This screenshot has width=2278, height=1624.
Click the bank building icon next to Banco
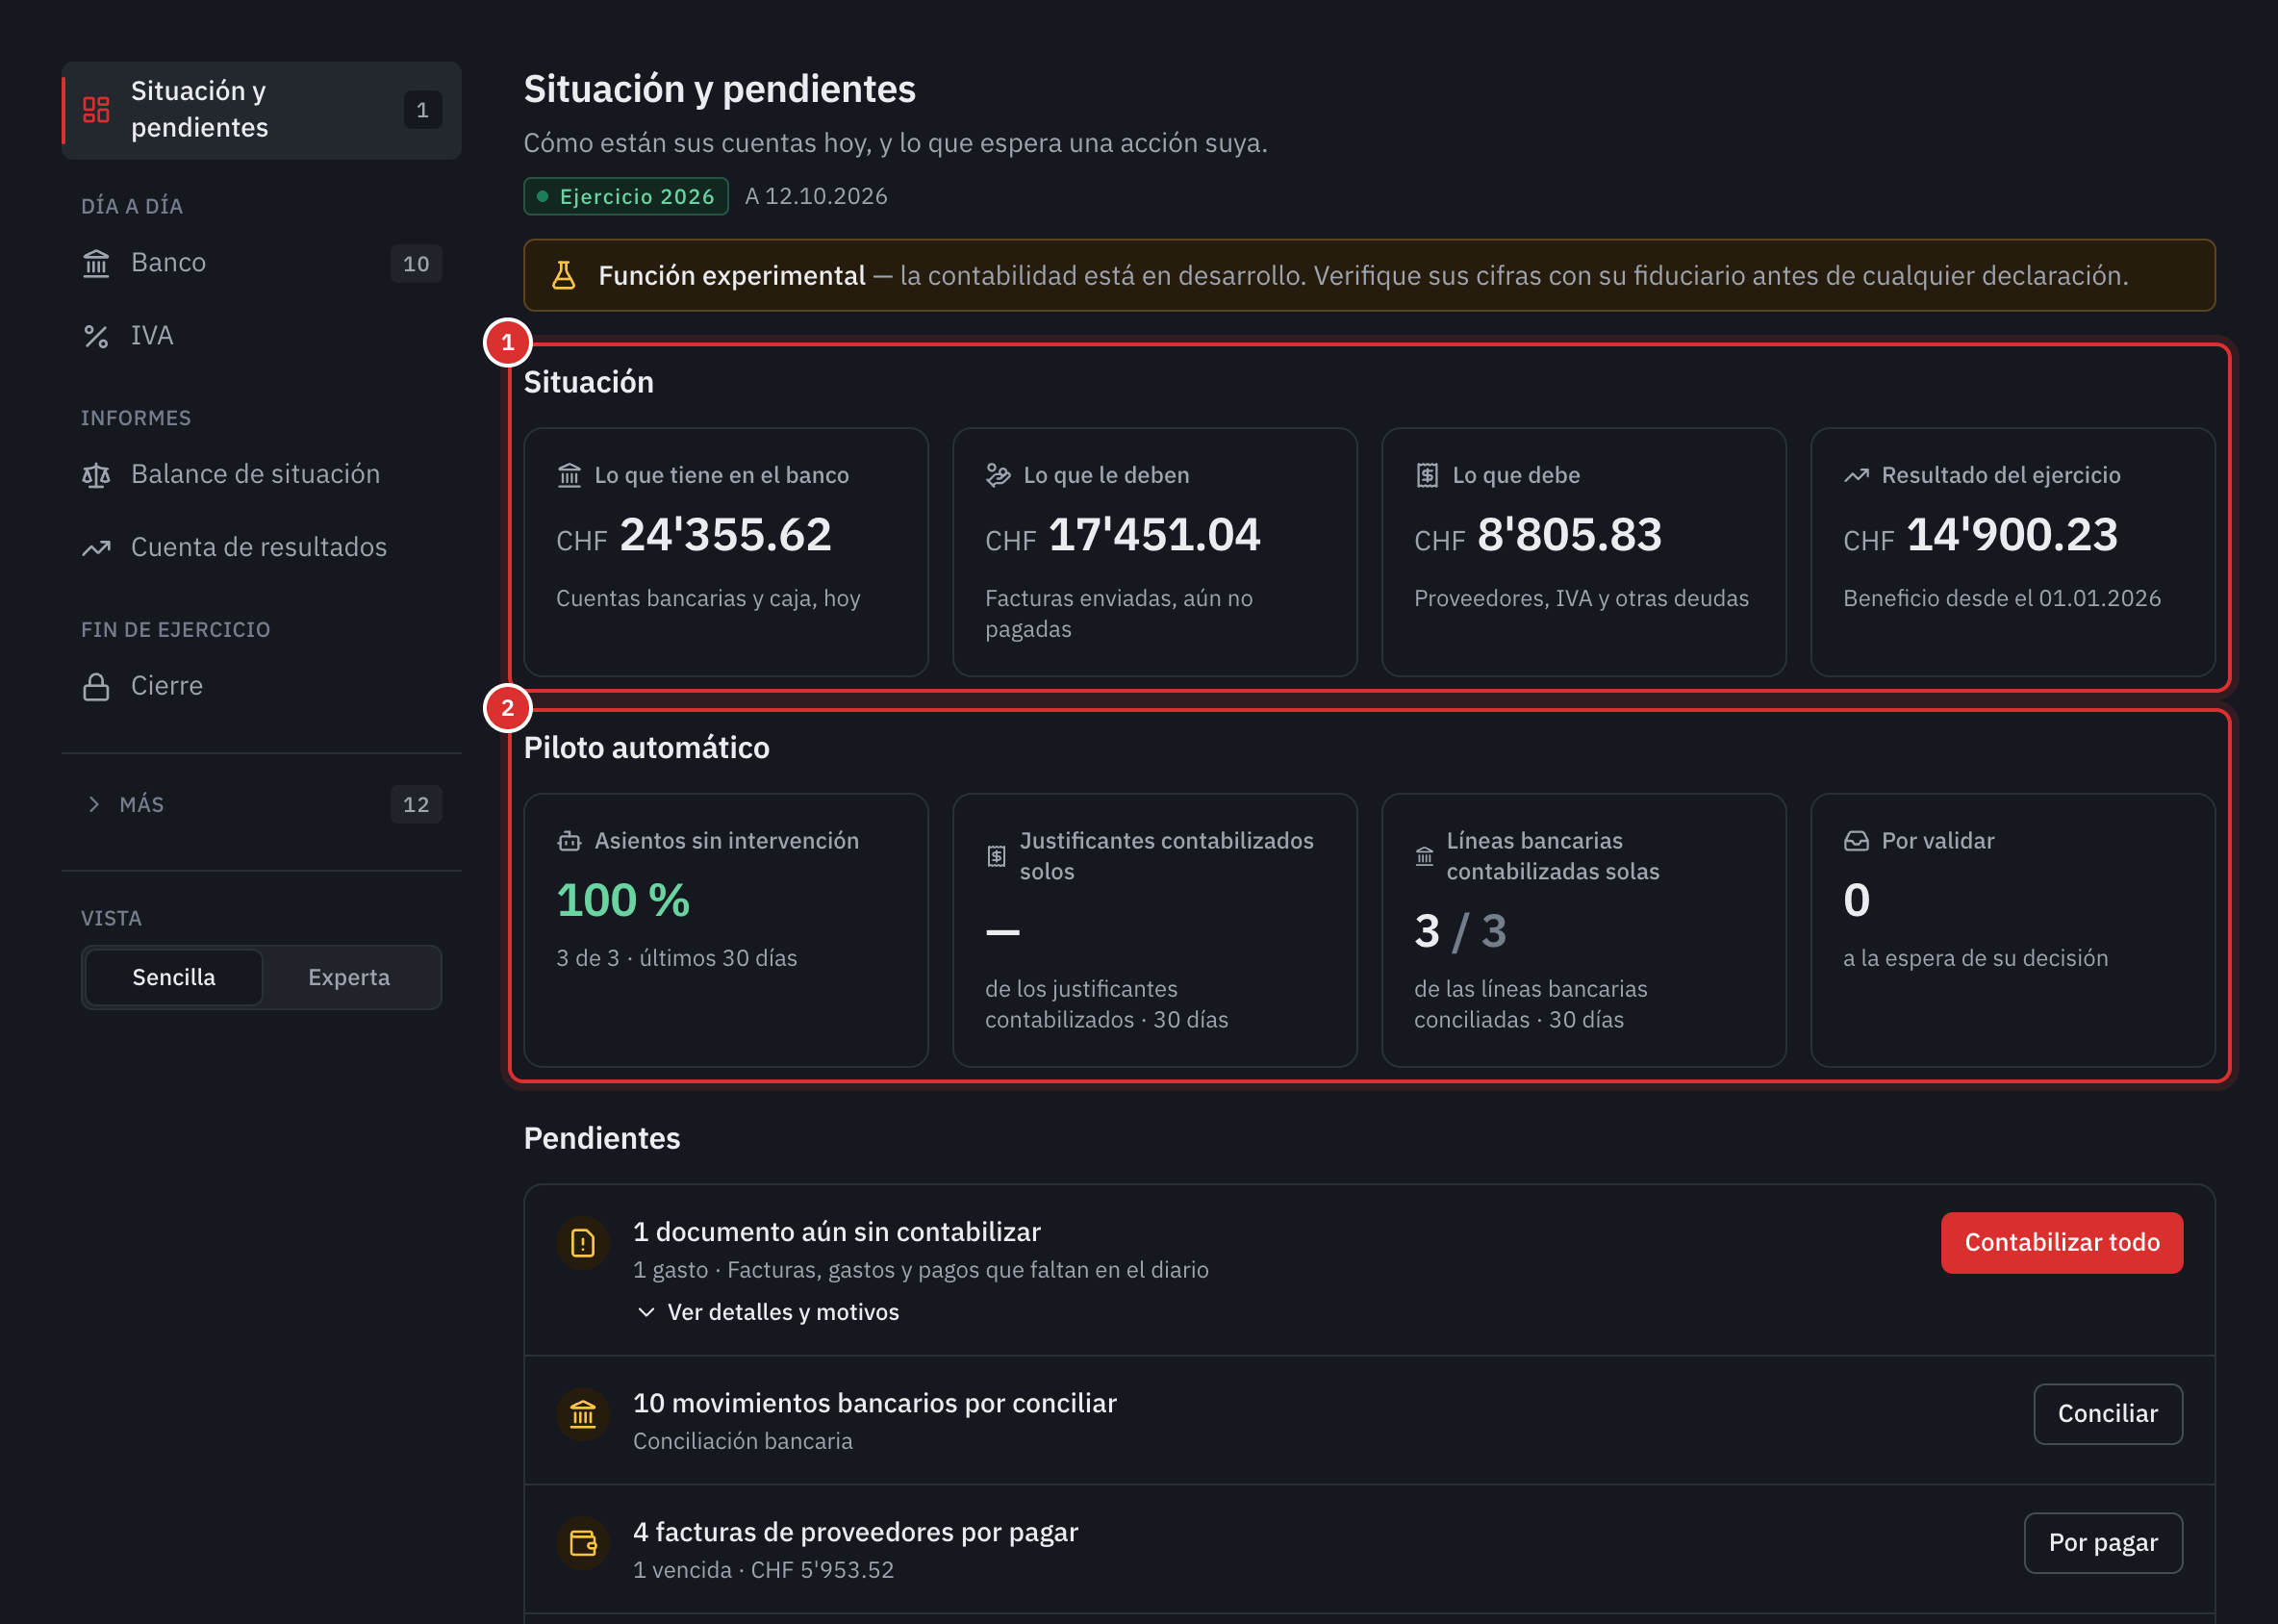[x=96, y=263]
